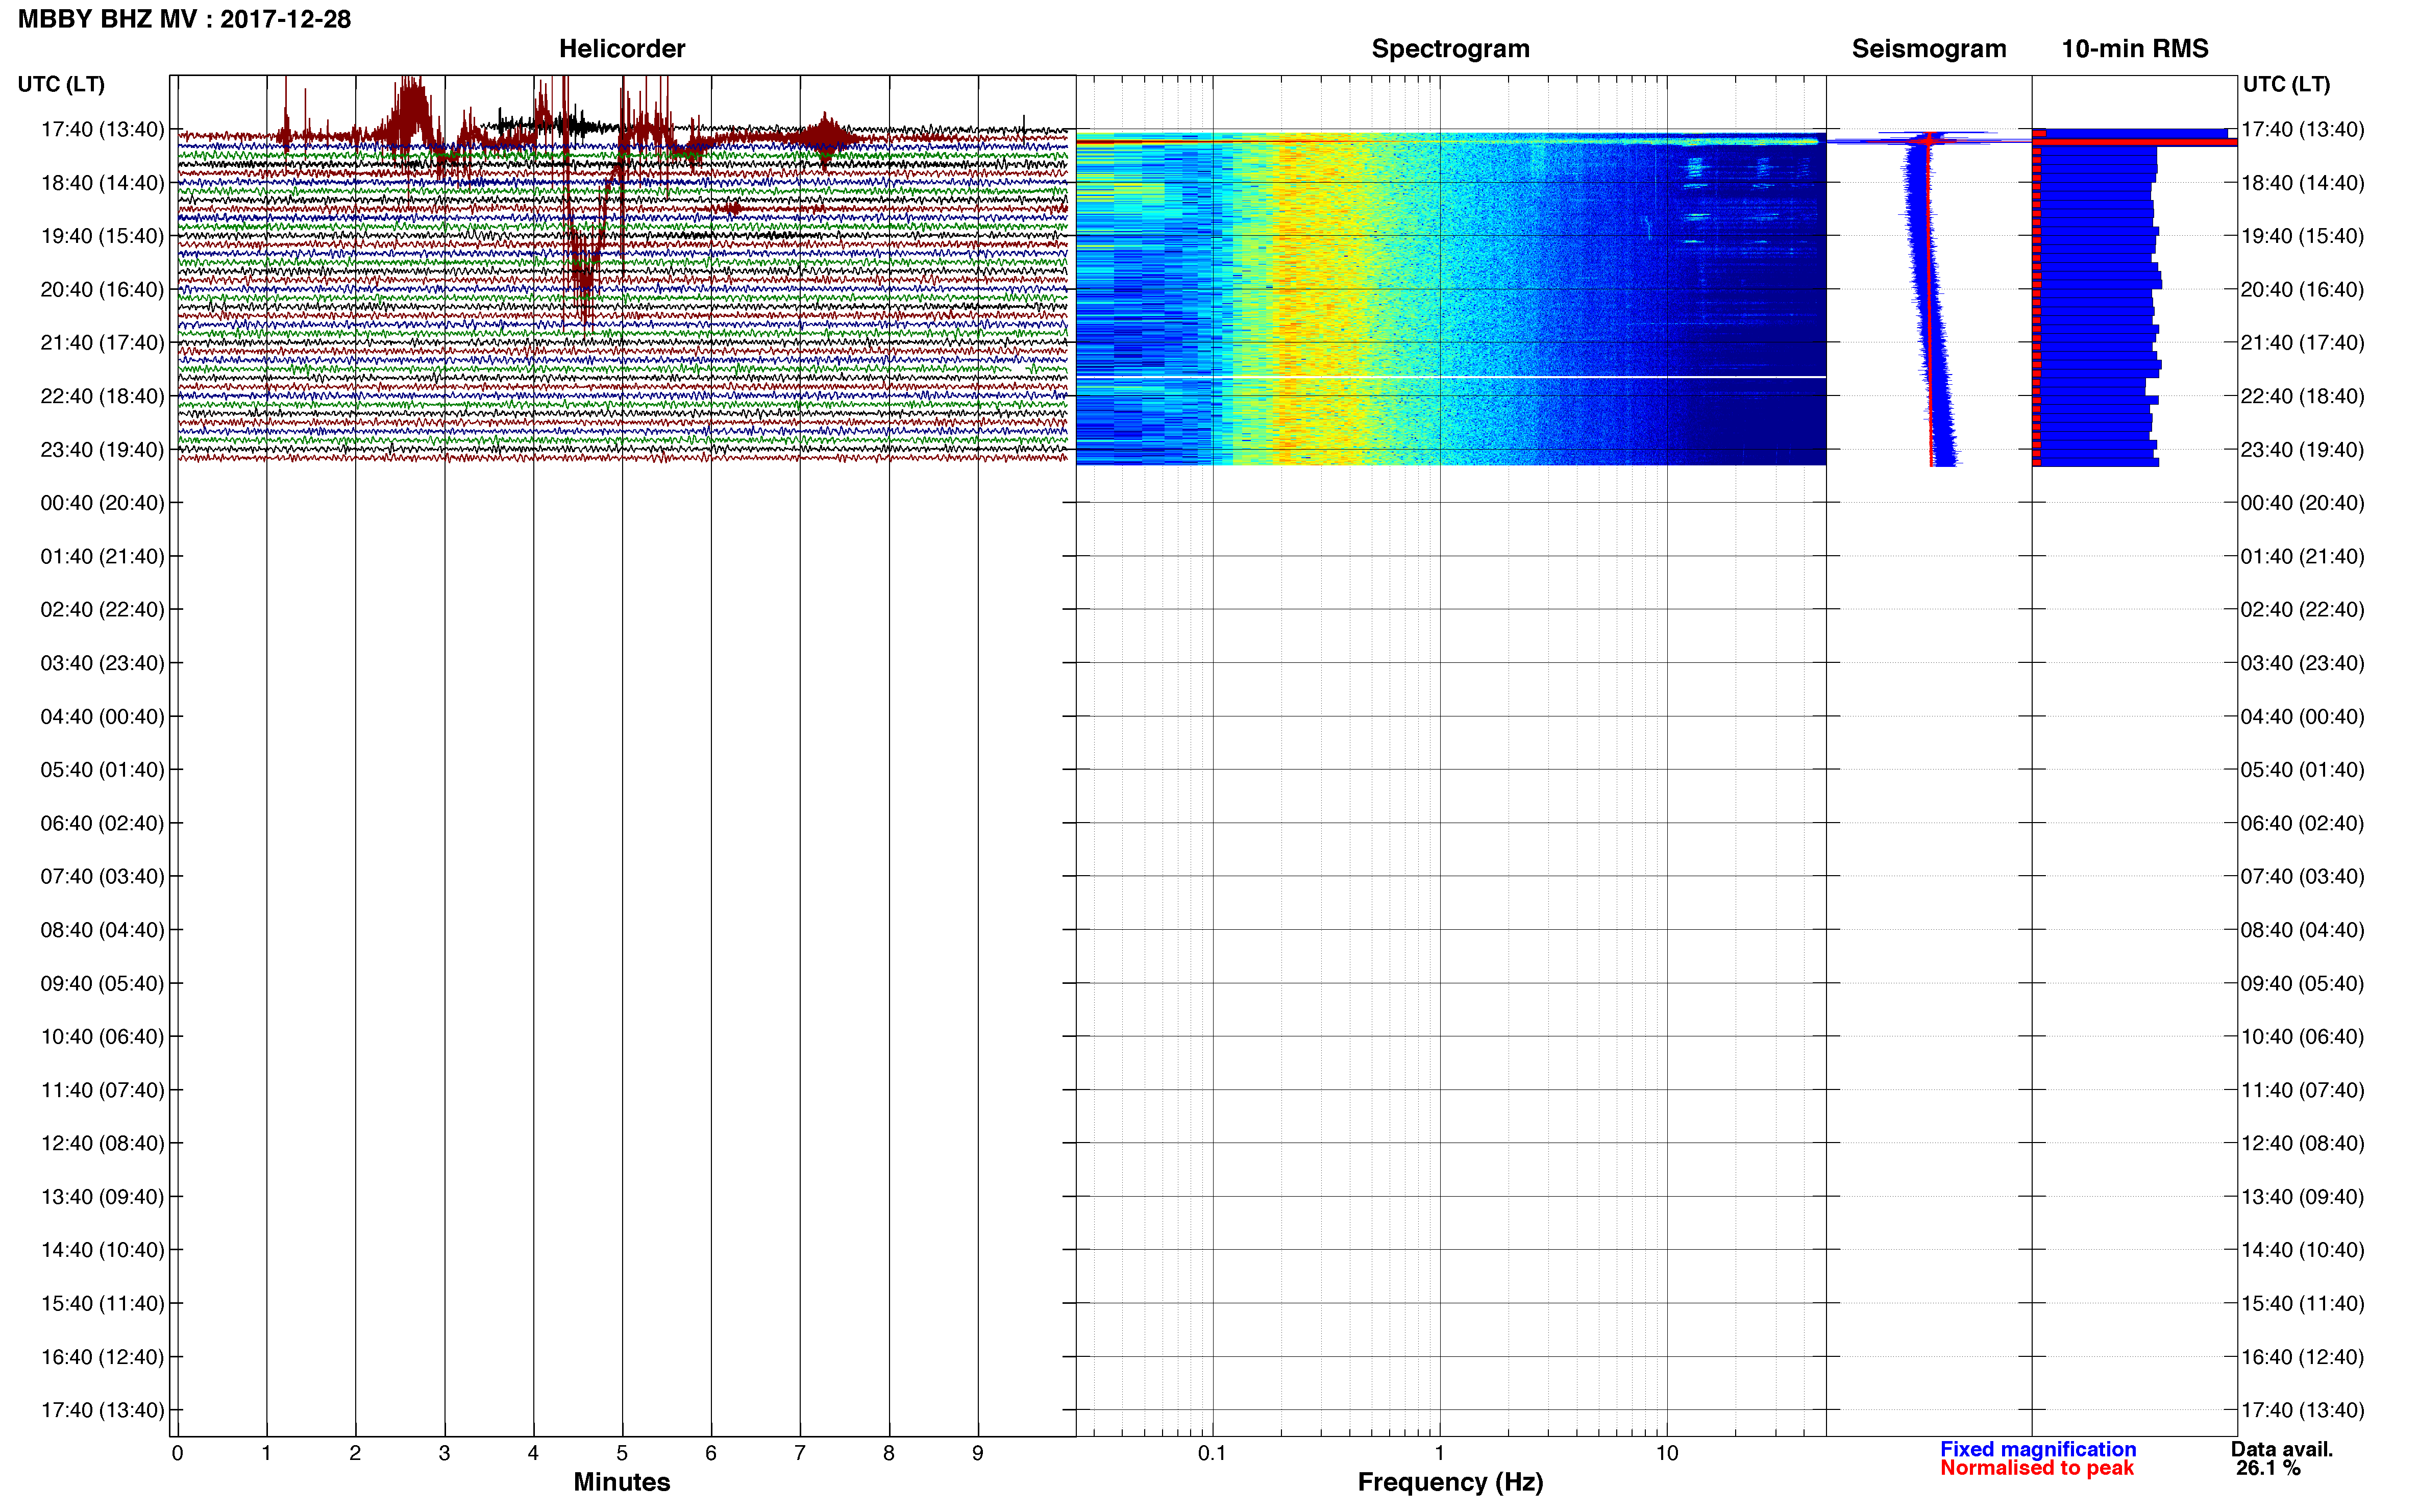Screen dimensions: 2419x1512
Task: Click "15:40 (11:40)" on the RMS panel time axis
Action: click(x=2302, y=1303)
